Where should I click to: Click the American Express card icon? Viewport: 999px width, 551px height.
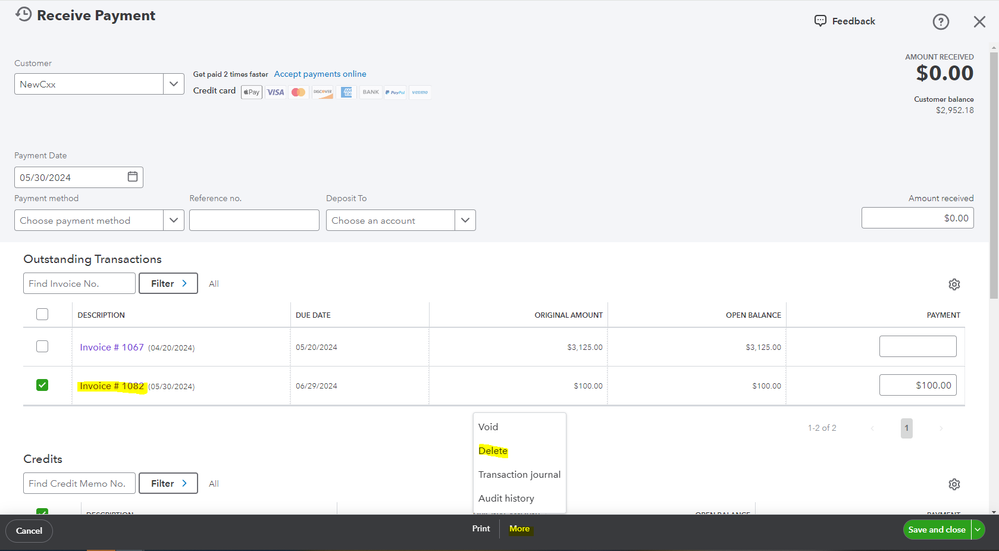(346, 92)
